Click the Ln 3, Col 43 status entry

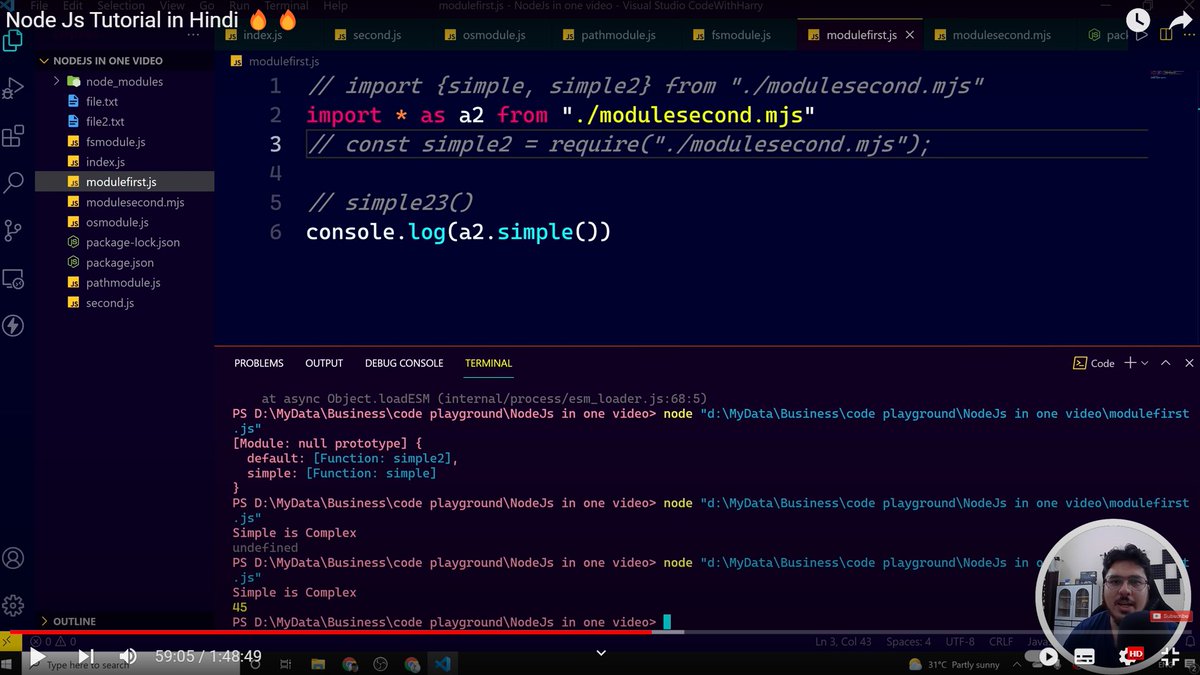click(843, 641)
